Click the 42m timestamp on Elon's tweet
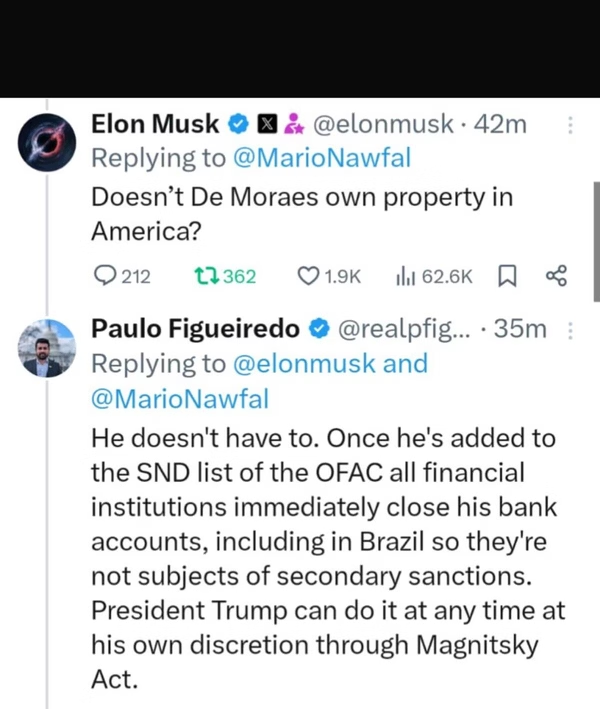Screen dimensions: 600x709 (502, 125)
